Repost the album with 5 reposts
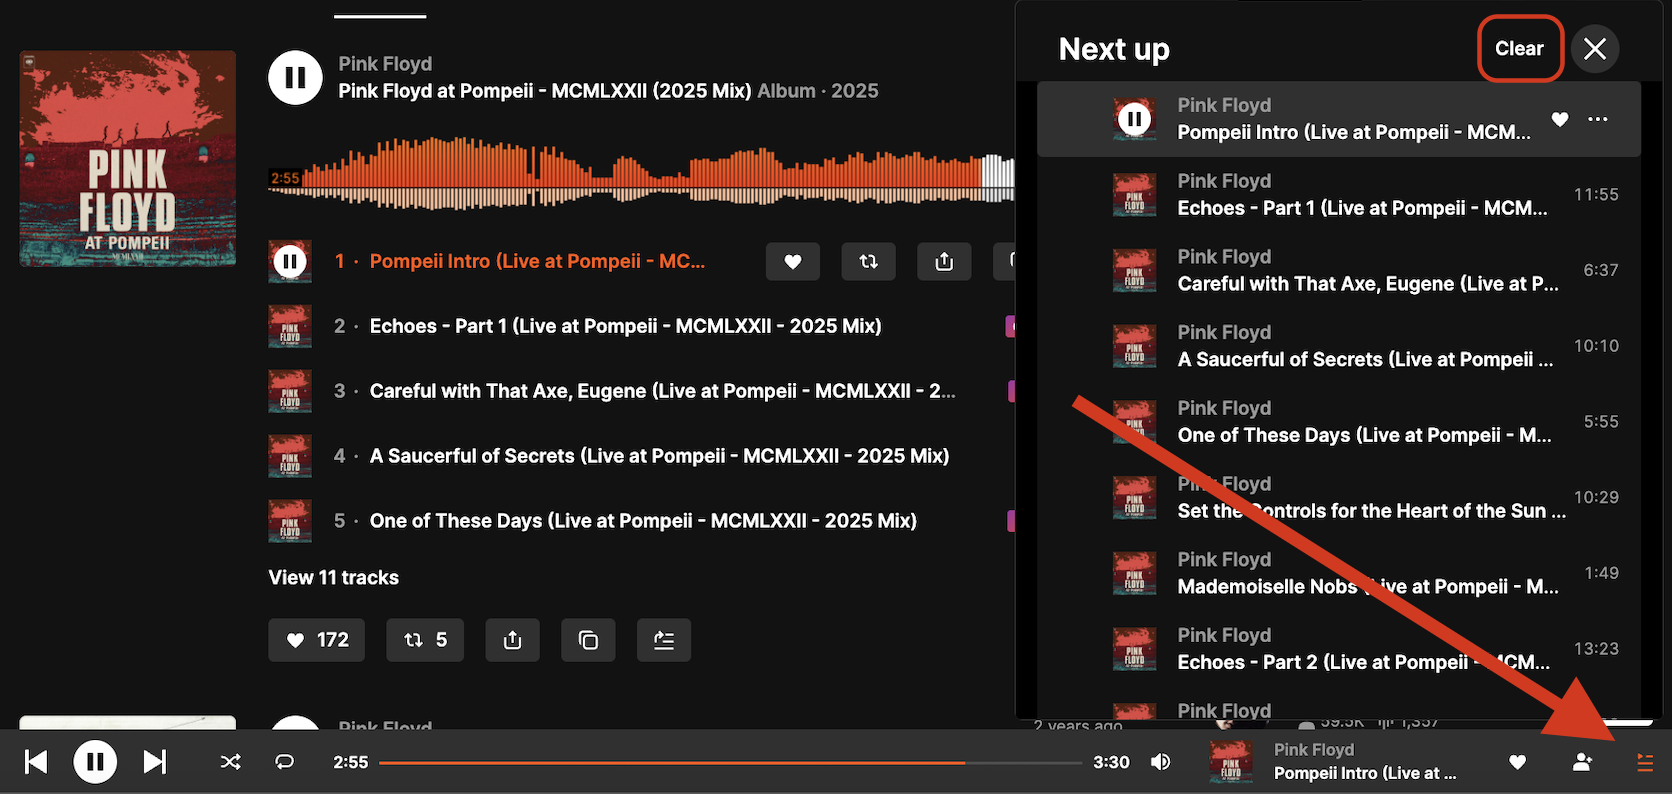The image size is (1672, 794). tap(424, 640)
